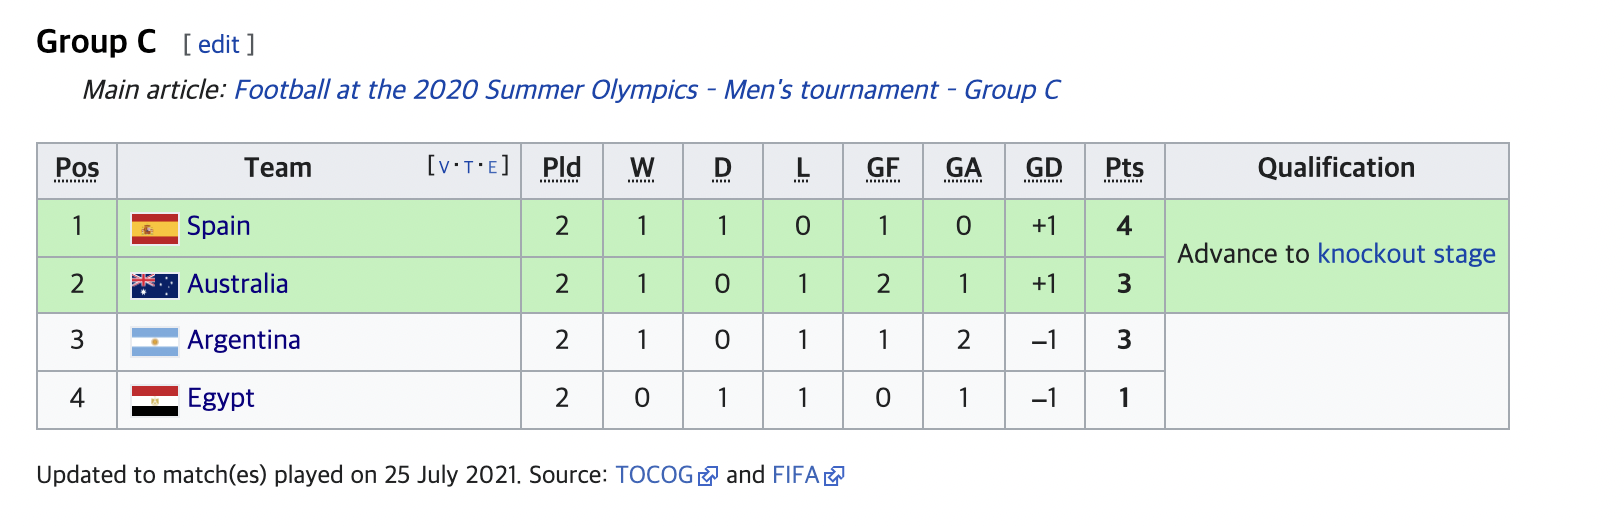Open the TOCOG source link
1624x526 pixels.
click(655, 475)
